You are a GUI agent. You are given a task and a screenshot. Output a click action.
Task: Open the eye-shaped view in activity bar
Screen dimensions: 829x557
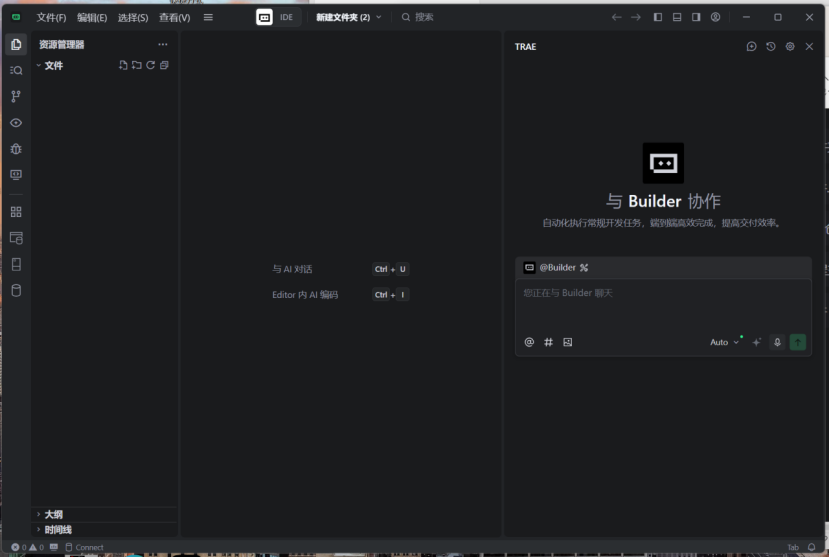pyautogui.click(x=16, y=123)
